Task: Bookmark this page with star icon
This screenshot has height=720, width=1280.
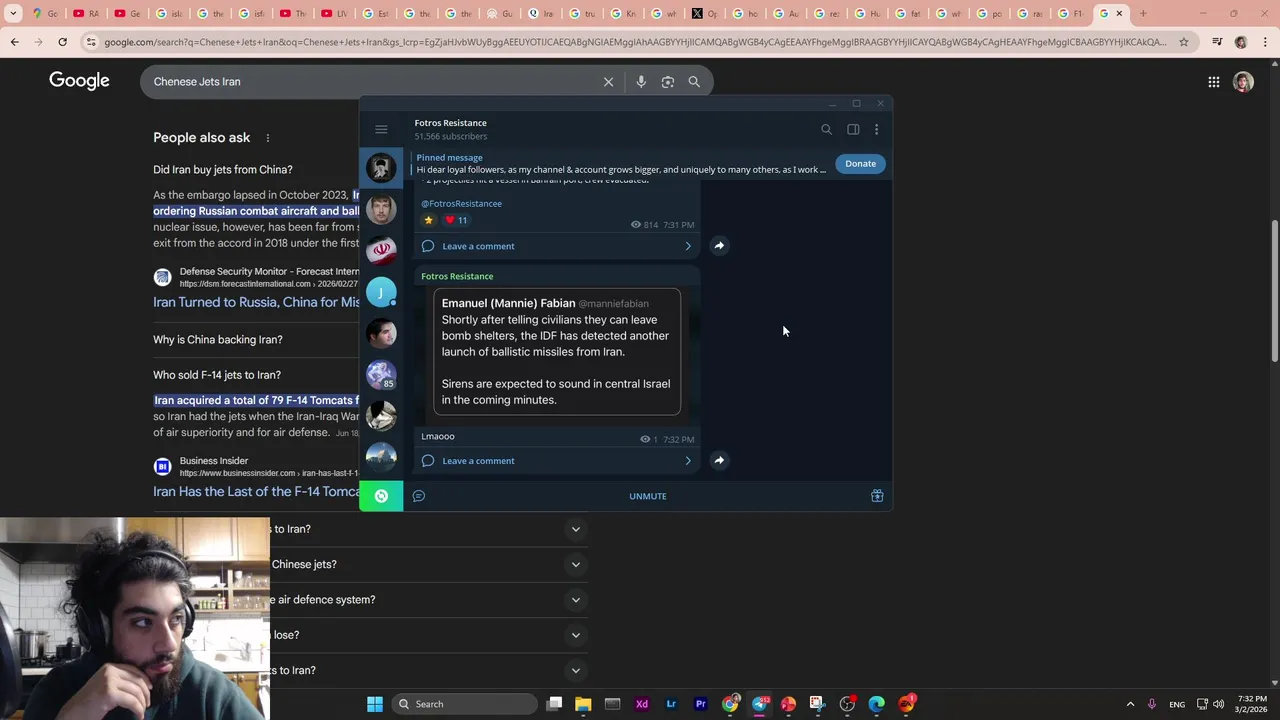Action: click(1184, 42)
